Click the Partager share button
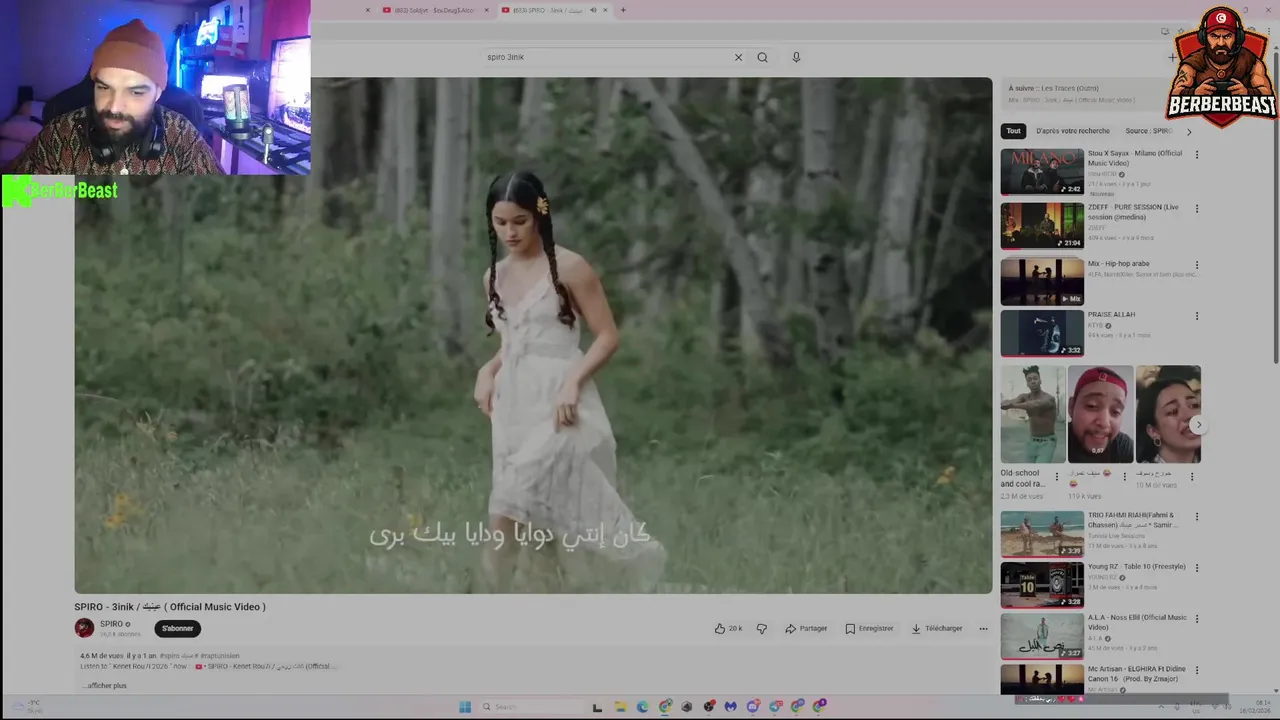This screenshot has width=1280, height=720. (x=806, y=628)
